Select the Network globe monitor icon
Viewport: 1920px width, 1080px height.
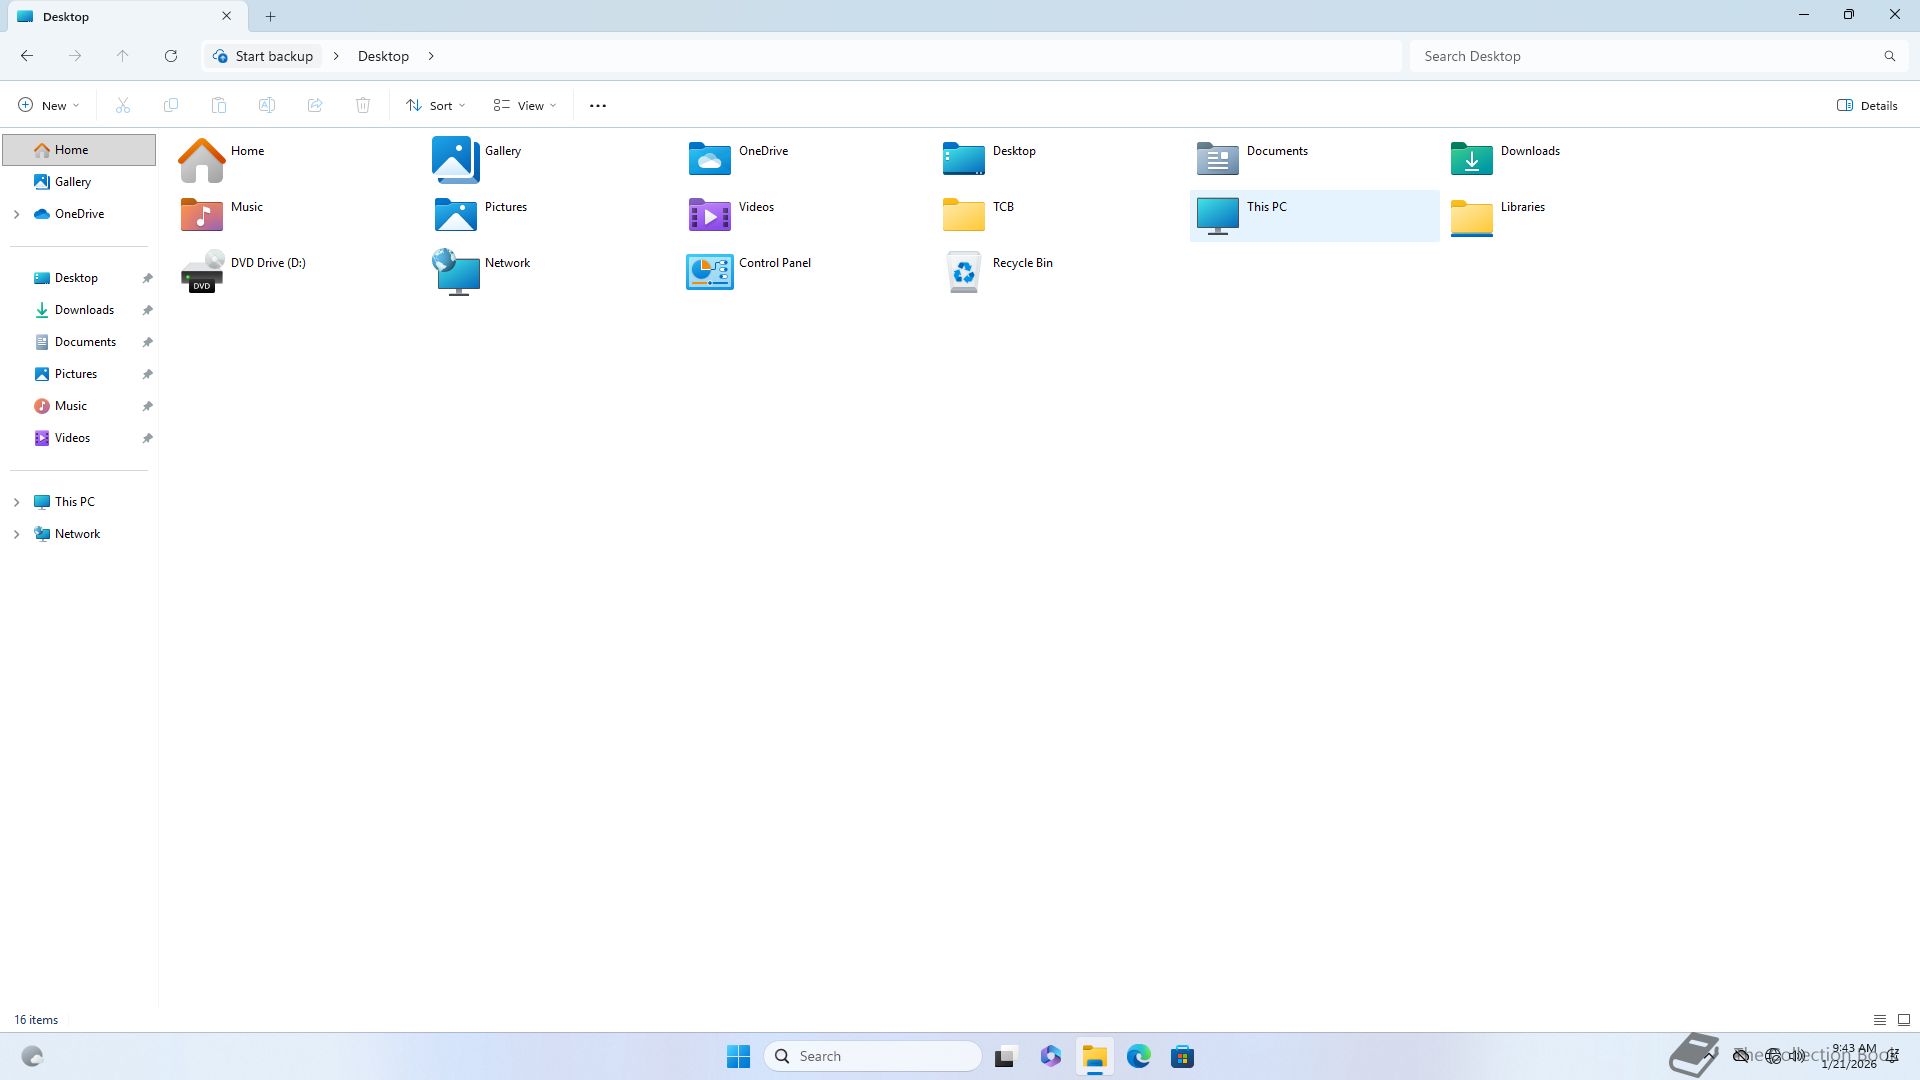coord(456,272)
